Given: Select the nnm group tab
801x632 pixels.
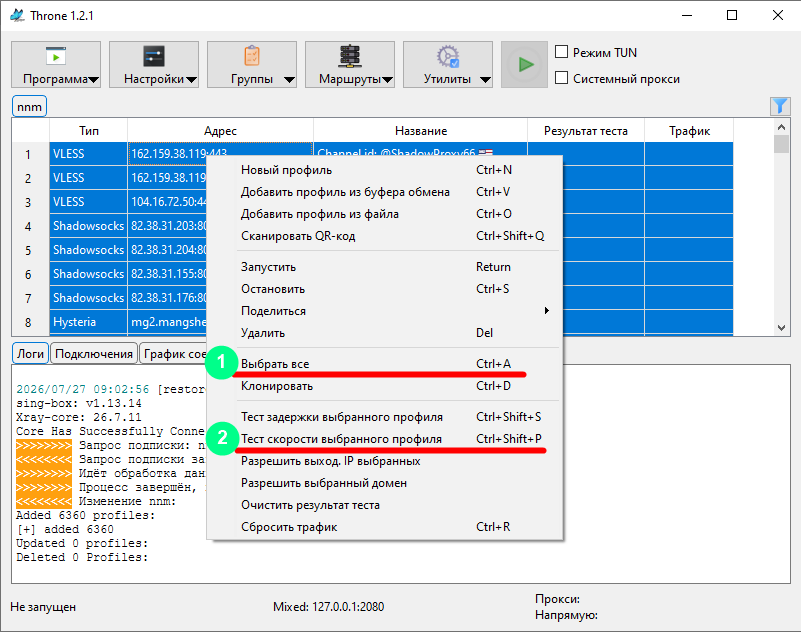Looking at the screenshot, I should click(x=29, y=107).
